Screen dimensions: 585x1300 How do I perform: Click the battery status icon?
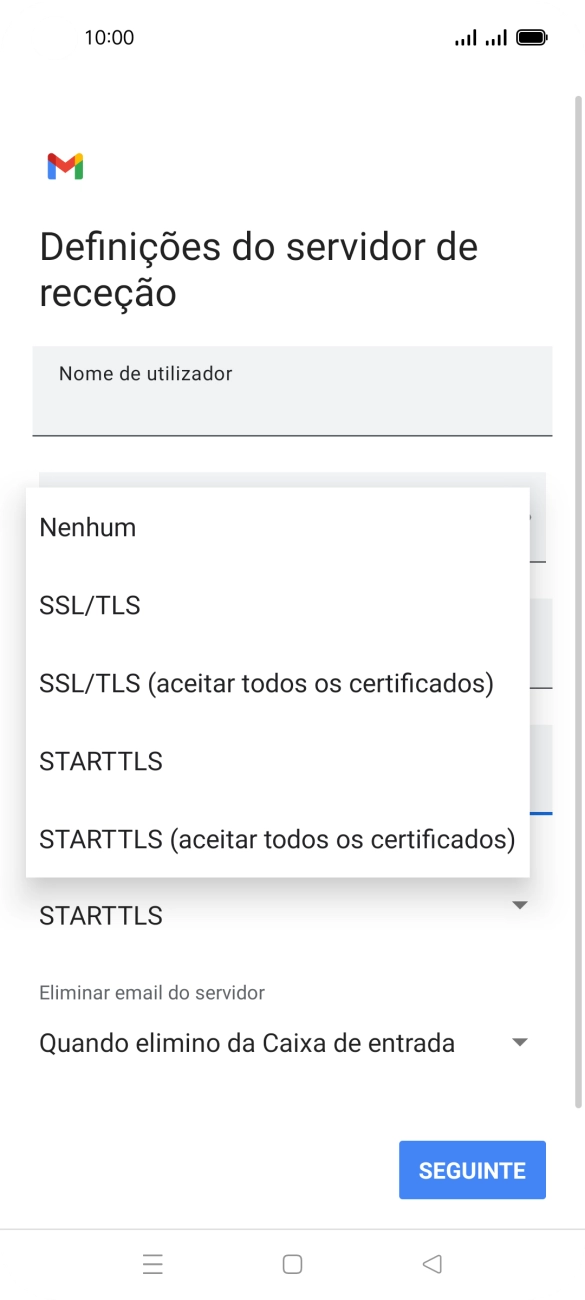click(529, 36)
